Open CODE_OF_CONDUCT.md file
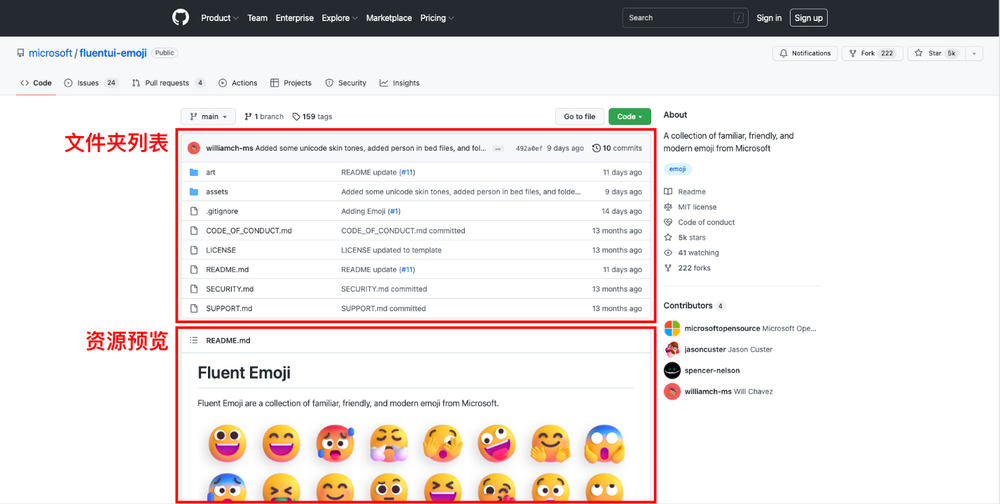1000x504 pixels. tap(249, 230)
